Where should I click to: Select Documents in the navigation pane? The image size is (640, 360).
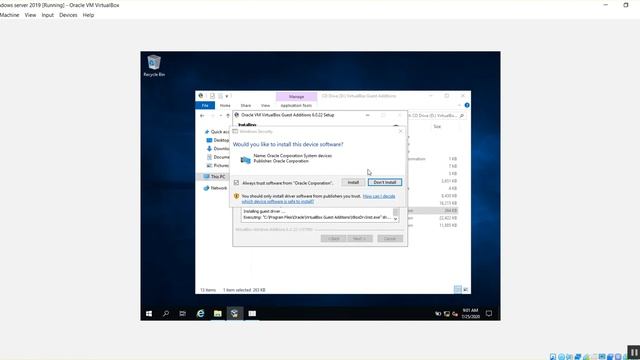click(218, 157)
